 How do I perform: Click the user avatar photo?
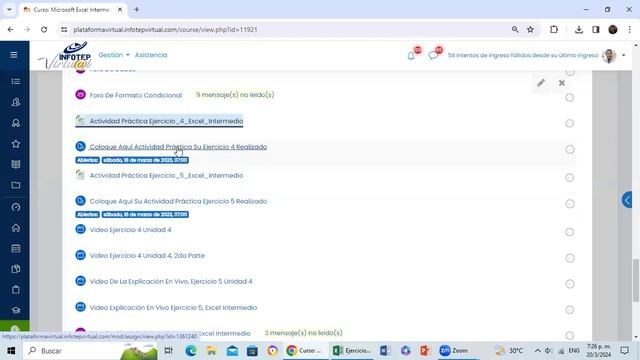pos(609,56)
